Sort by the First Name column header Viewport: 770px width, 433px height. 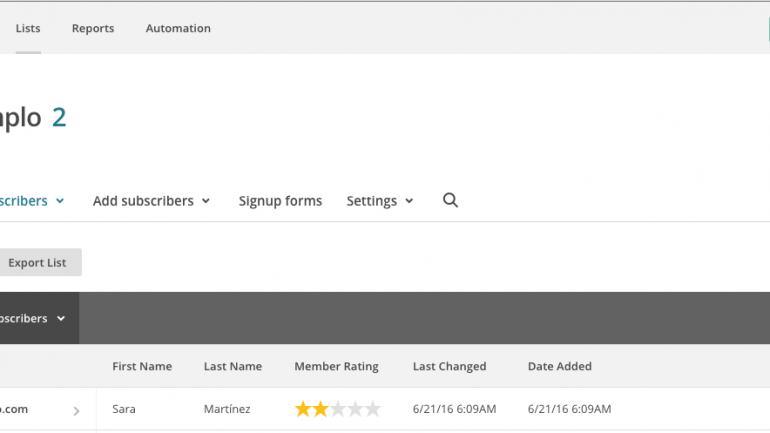point(142,366)
